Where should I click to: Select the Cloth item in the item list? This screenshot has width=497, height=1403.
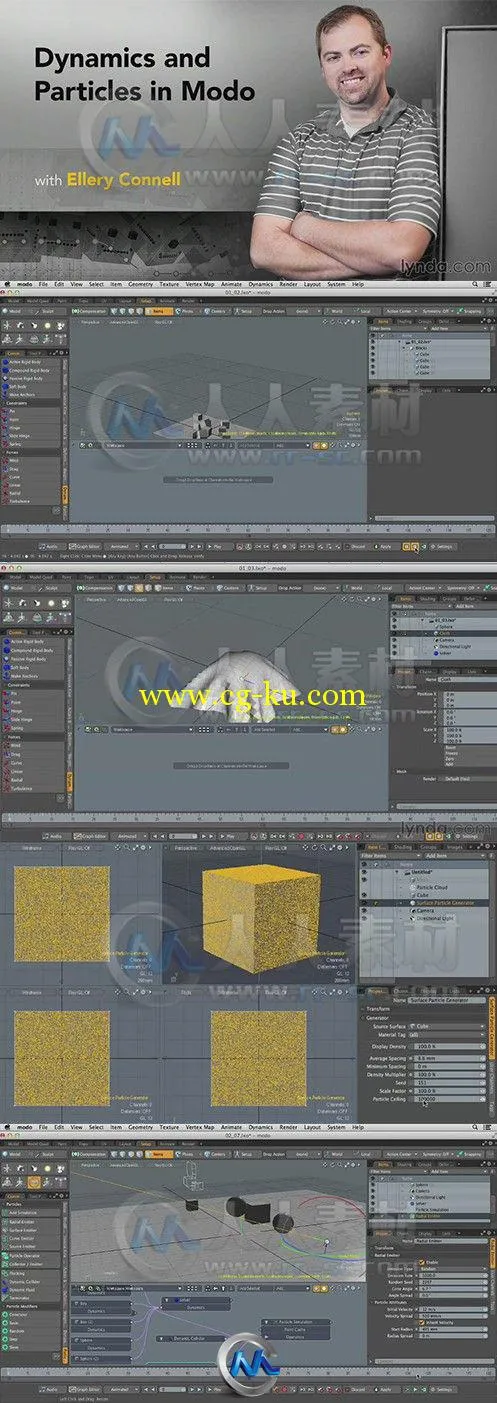pos(444,633)
